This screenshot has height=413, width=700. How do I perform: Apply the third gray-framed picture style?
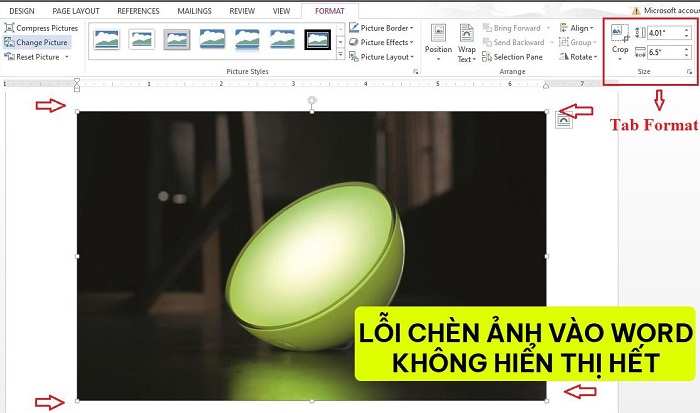pos(177,39)
